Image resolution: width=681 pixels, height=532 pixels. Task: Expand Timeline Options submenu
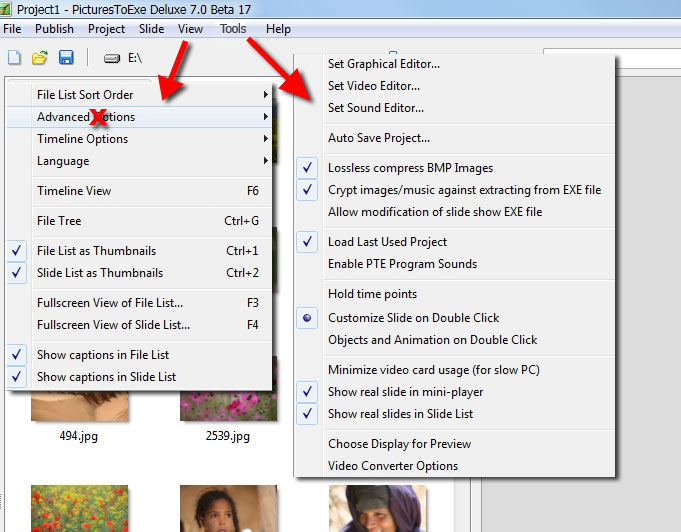[139, 139]
